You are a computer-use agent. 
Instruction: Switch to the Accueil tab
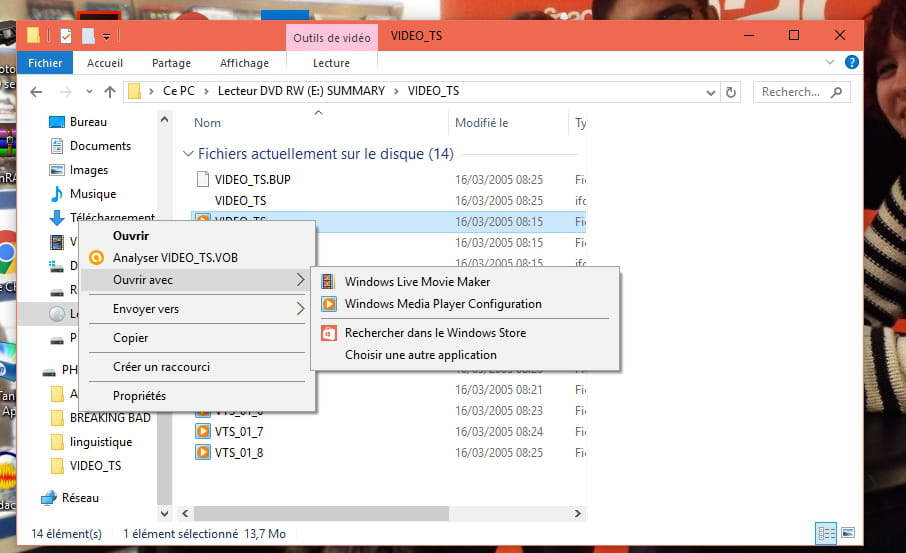point(105,63)
